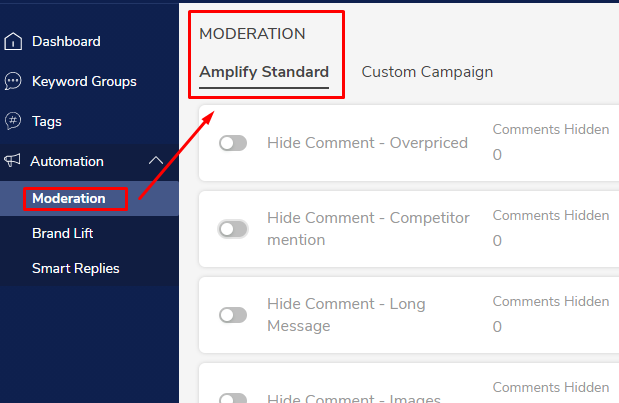Click Comments Hidden count for Competitor mention
Image resolution: width=619 pixels, height=403 pixels.
point(497,241)
